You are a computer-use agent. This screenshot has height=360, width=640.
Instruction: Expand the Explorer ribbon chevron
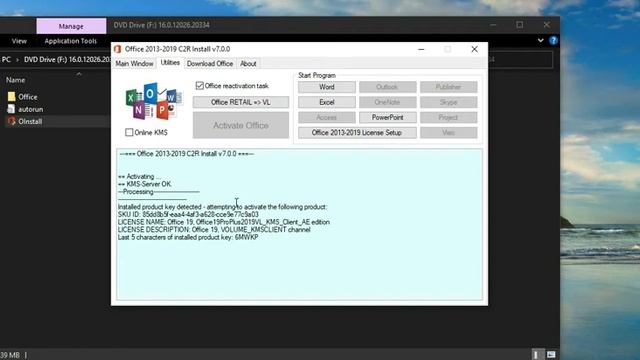pos(540,40)
